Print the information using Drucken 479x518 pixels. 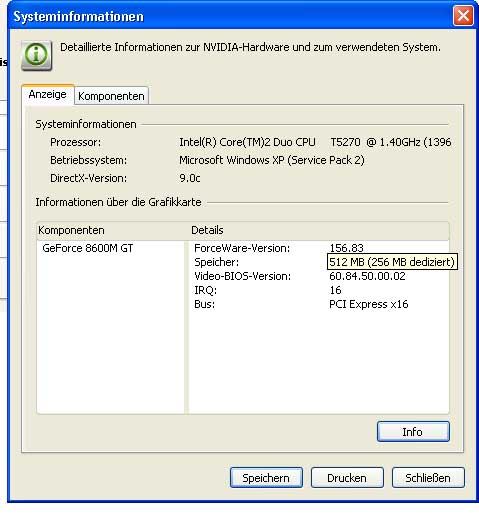tap(347, 478)
